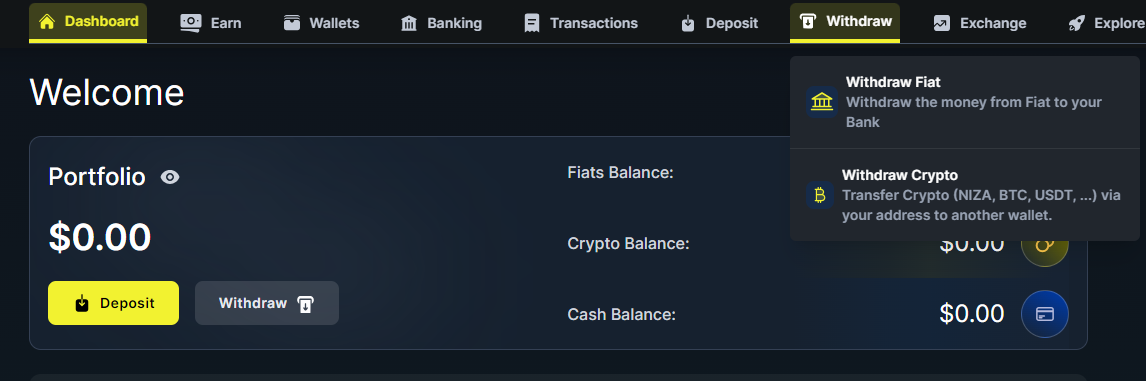
Task: Open the Transactions tab
Action: [581, 23]
